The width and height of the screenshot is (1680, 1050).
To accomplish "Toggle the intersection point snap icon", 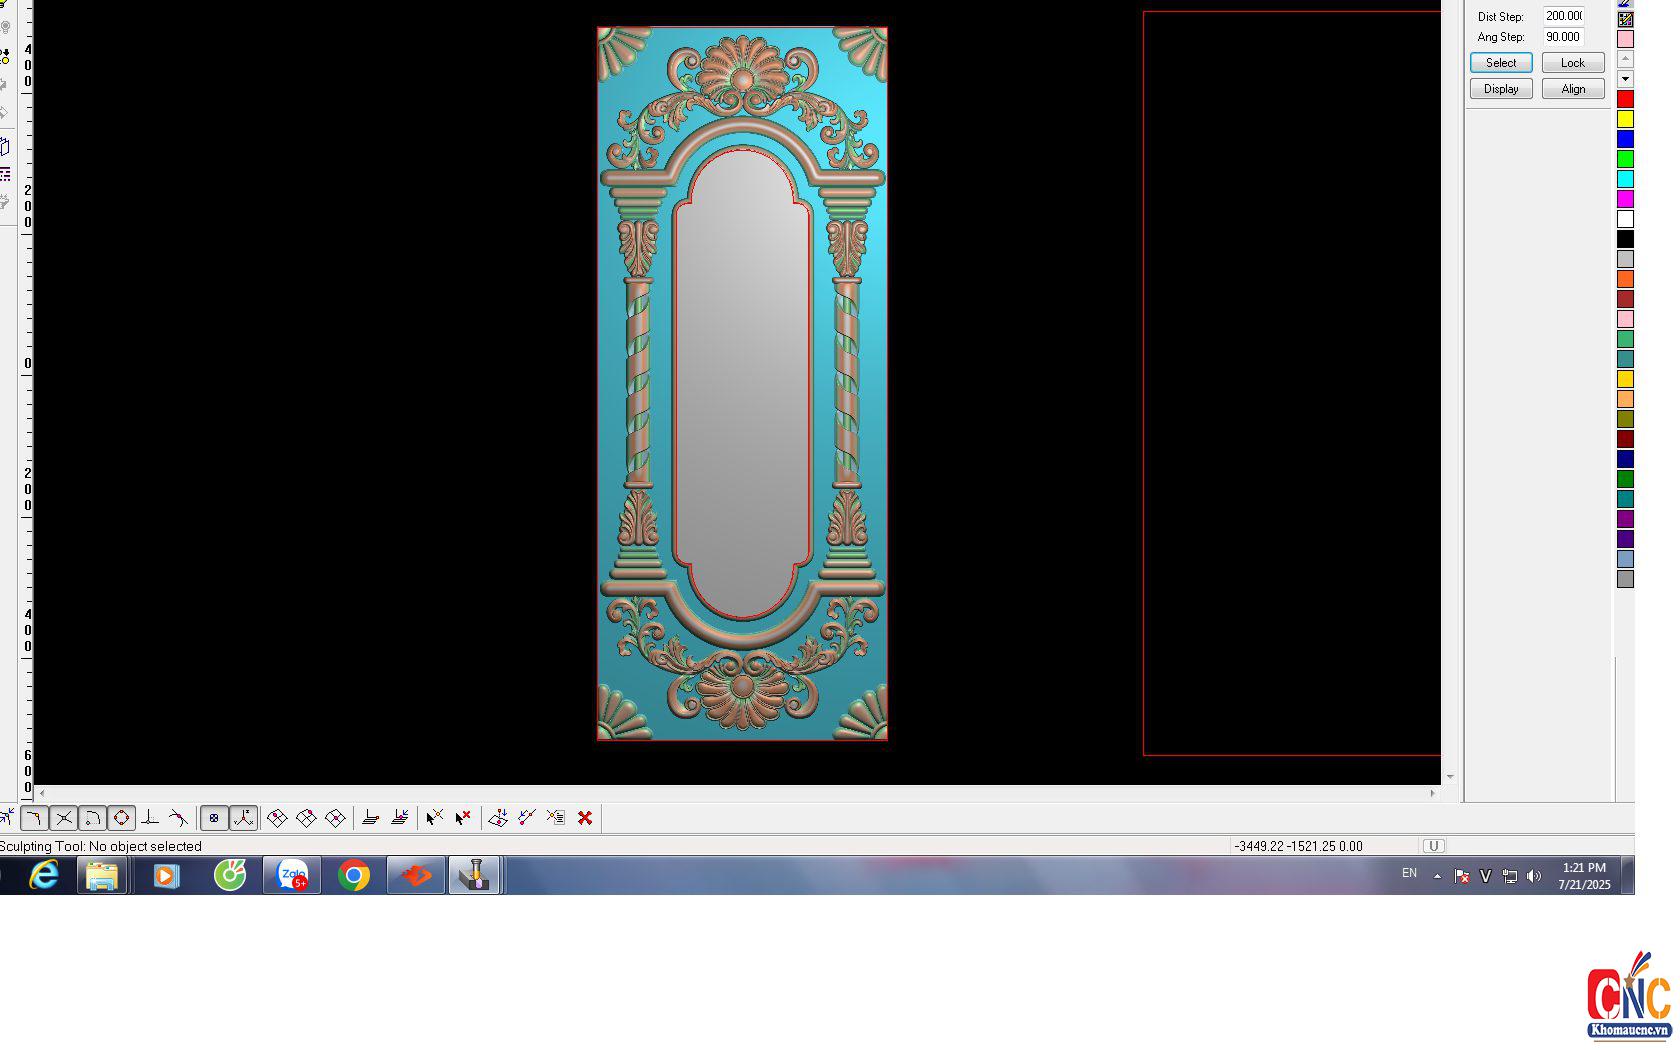I will coord(64,818).
